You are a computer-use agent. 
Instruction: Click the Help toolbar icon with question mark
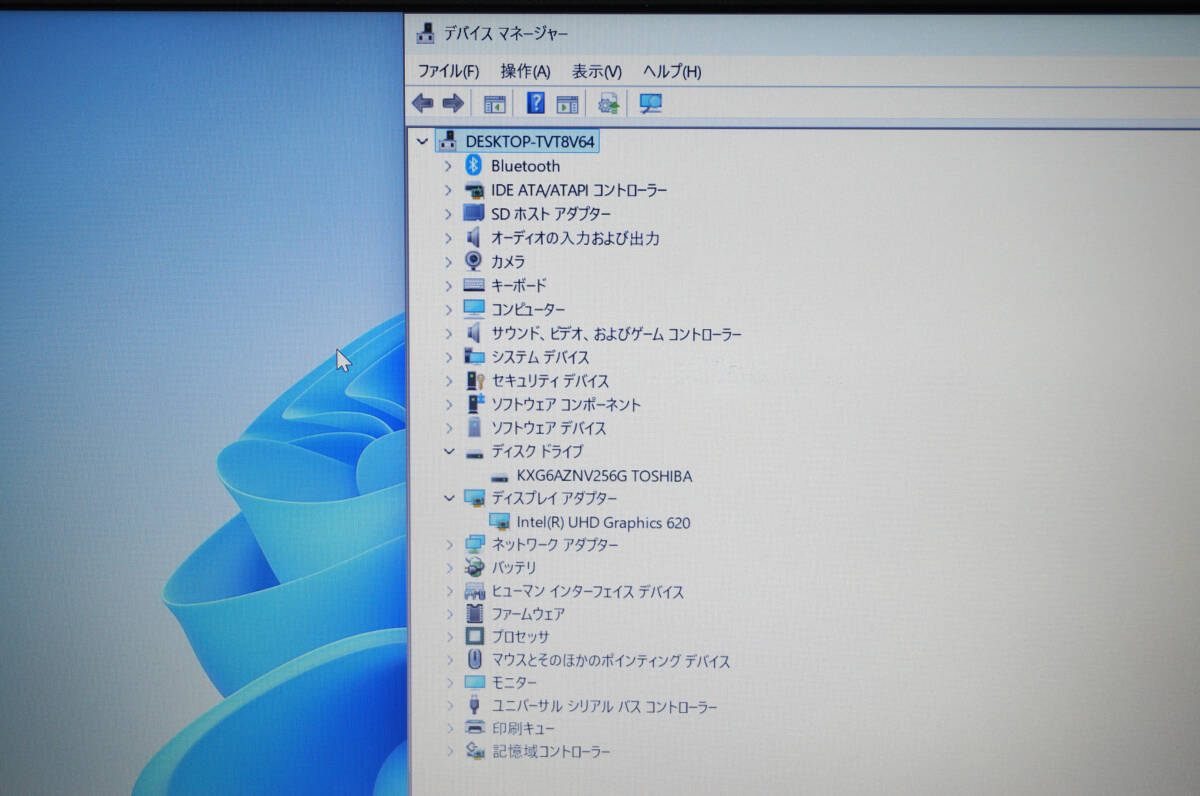[536, 103]
